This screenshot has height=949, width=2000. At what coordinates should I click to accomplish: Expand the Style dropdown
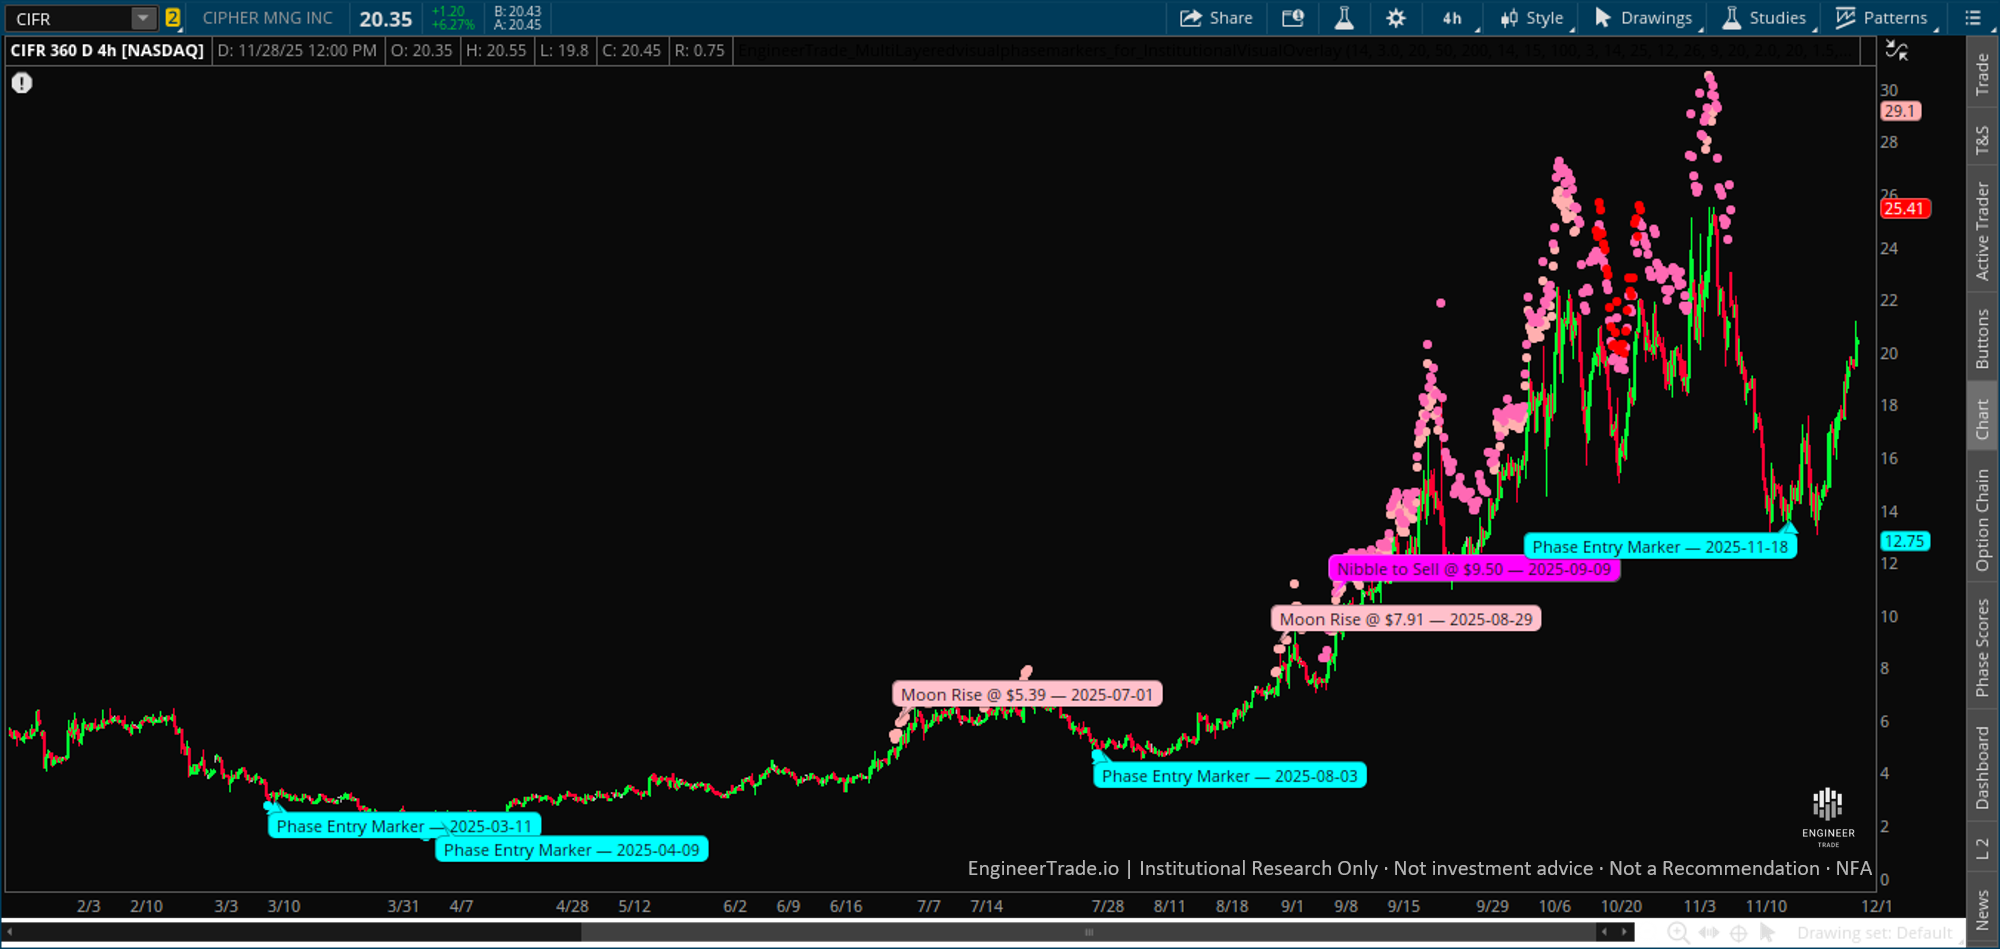coord(1531,17)
